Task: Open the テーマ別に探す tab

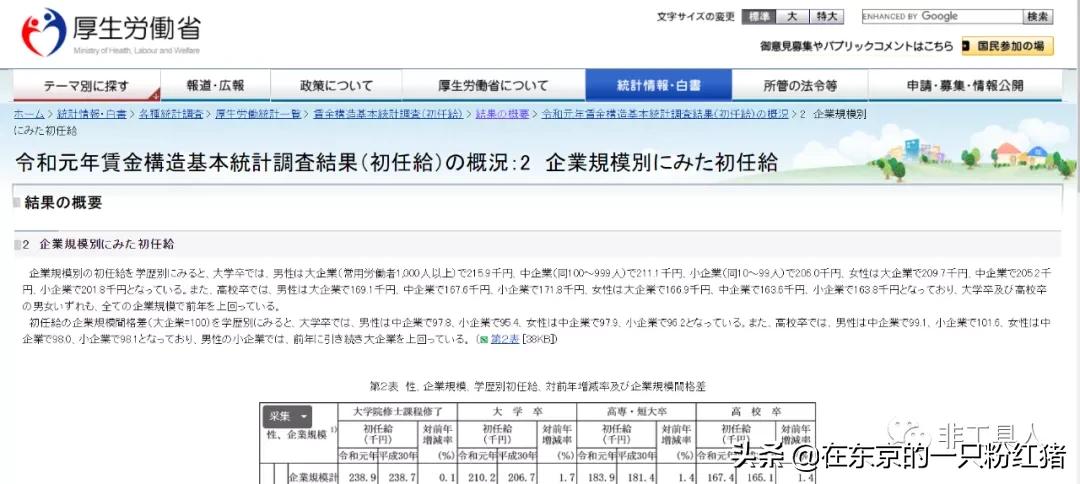Action: tap(87, 86)
